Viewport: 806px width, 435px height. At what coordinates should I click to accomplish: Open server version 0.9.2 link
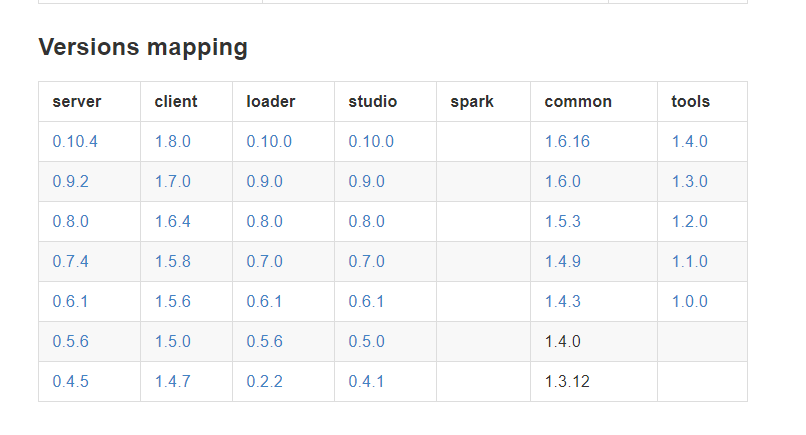pos(70,182)
